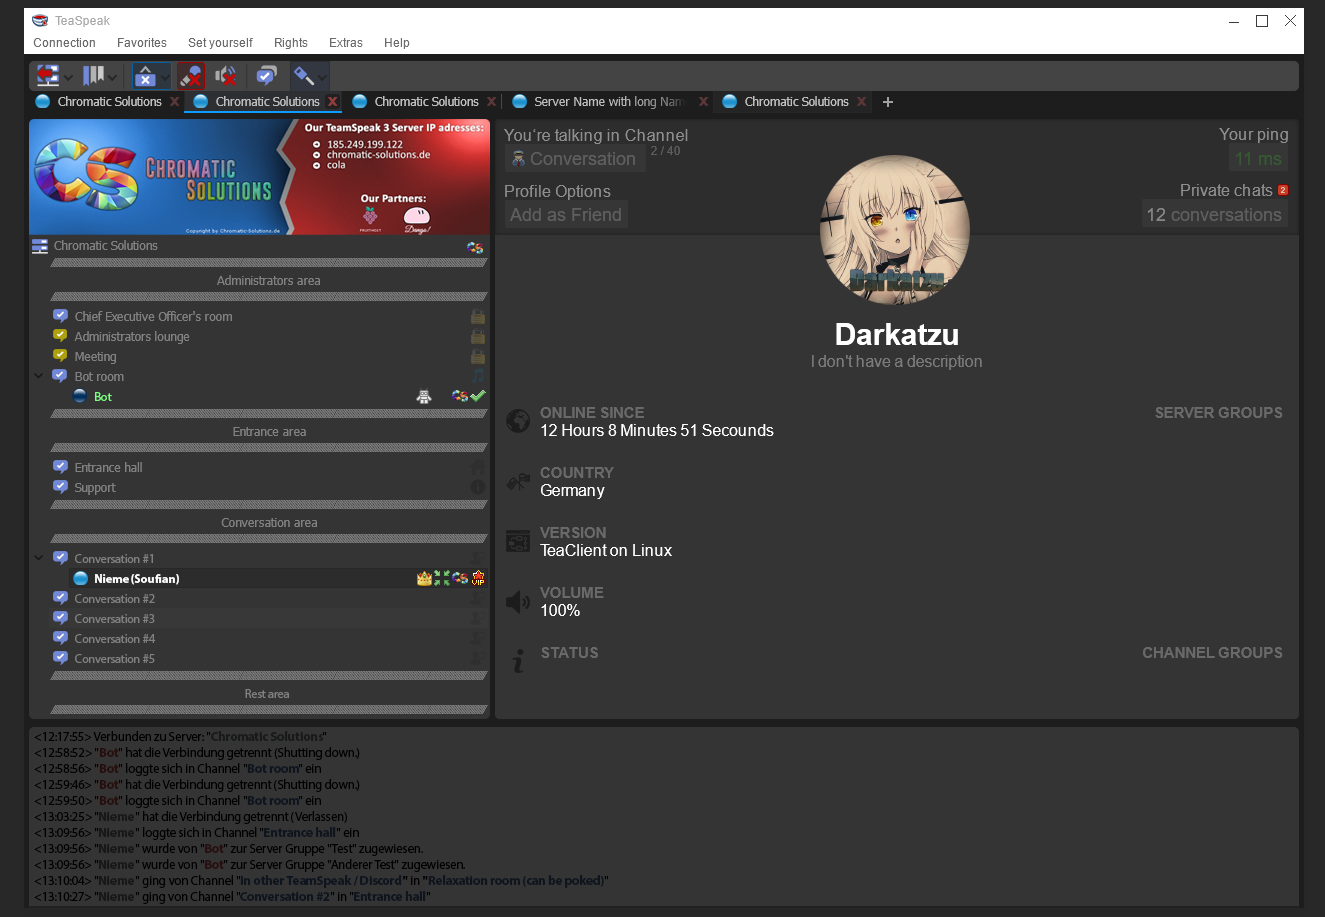Viewport: 1325px width, 917px height.
Task: Select the Conversation #3 channel
Action: coord(259,619)
